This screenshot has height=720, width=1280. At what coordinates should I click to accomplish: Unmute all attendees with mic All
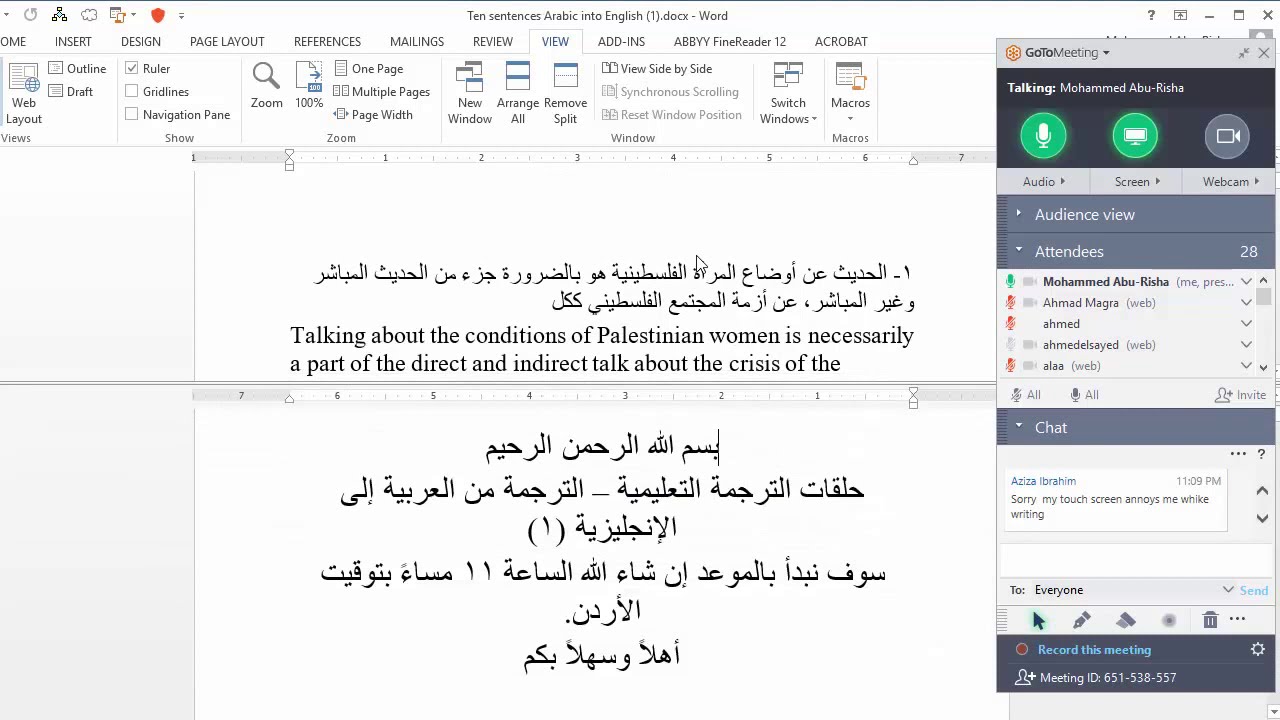1084,395
